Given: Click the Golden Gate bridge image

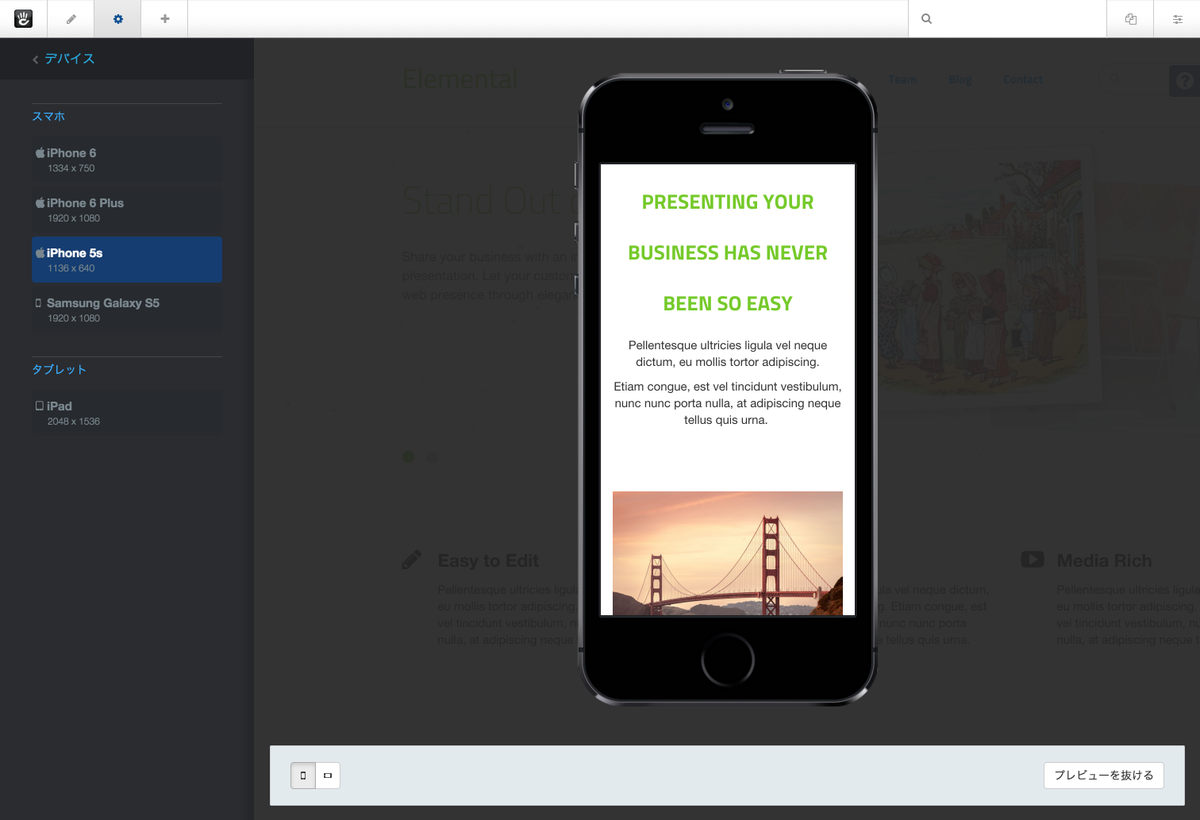Looking at the screenshot, I should 727,553.
